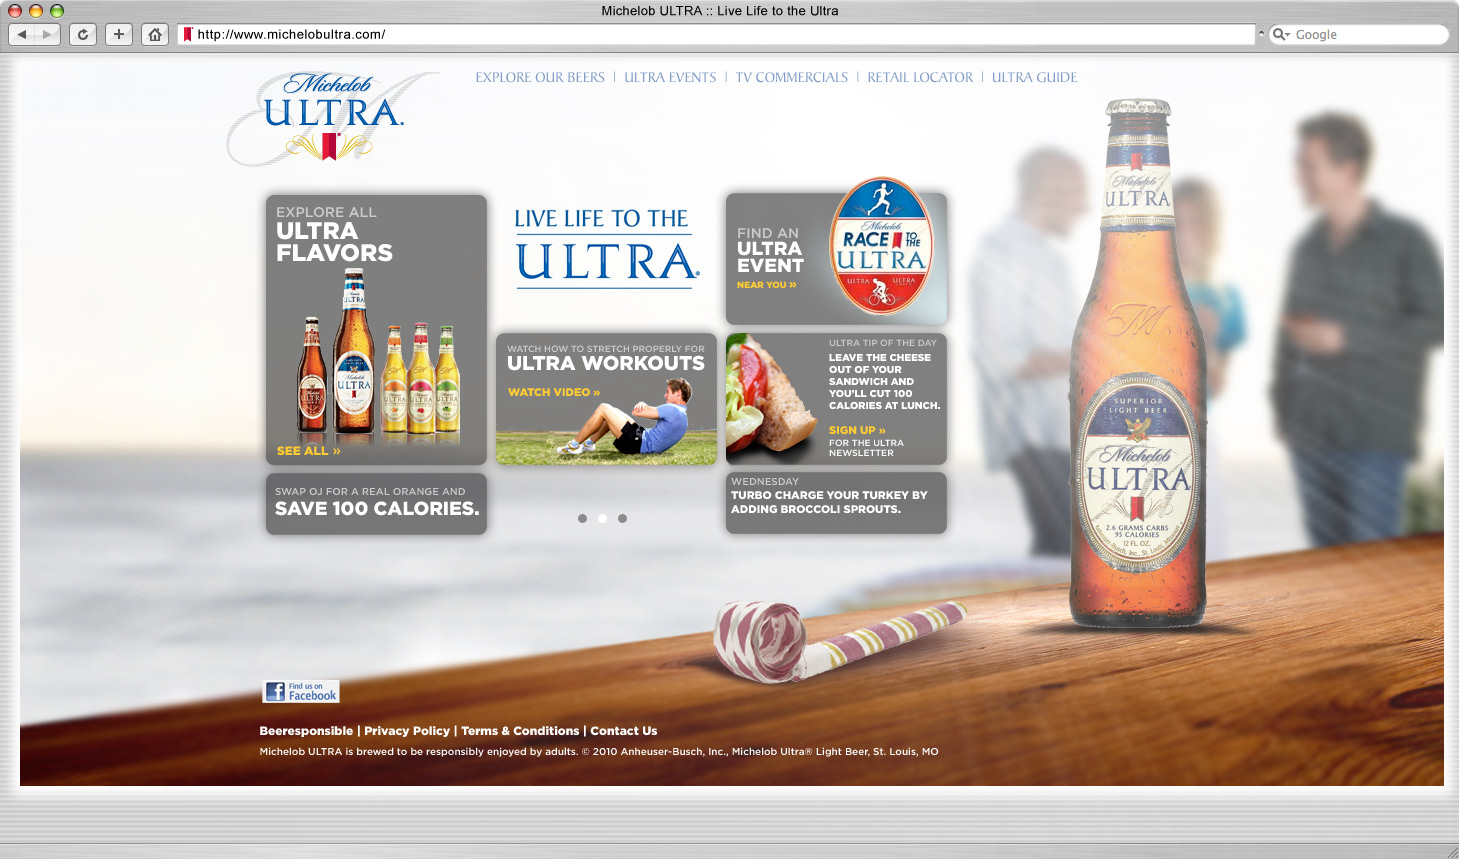Select the second carousel dot
Image resolution: width=1459 pixels, height=859 pixels.
602,518
